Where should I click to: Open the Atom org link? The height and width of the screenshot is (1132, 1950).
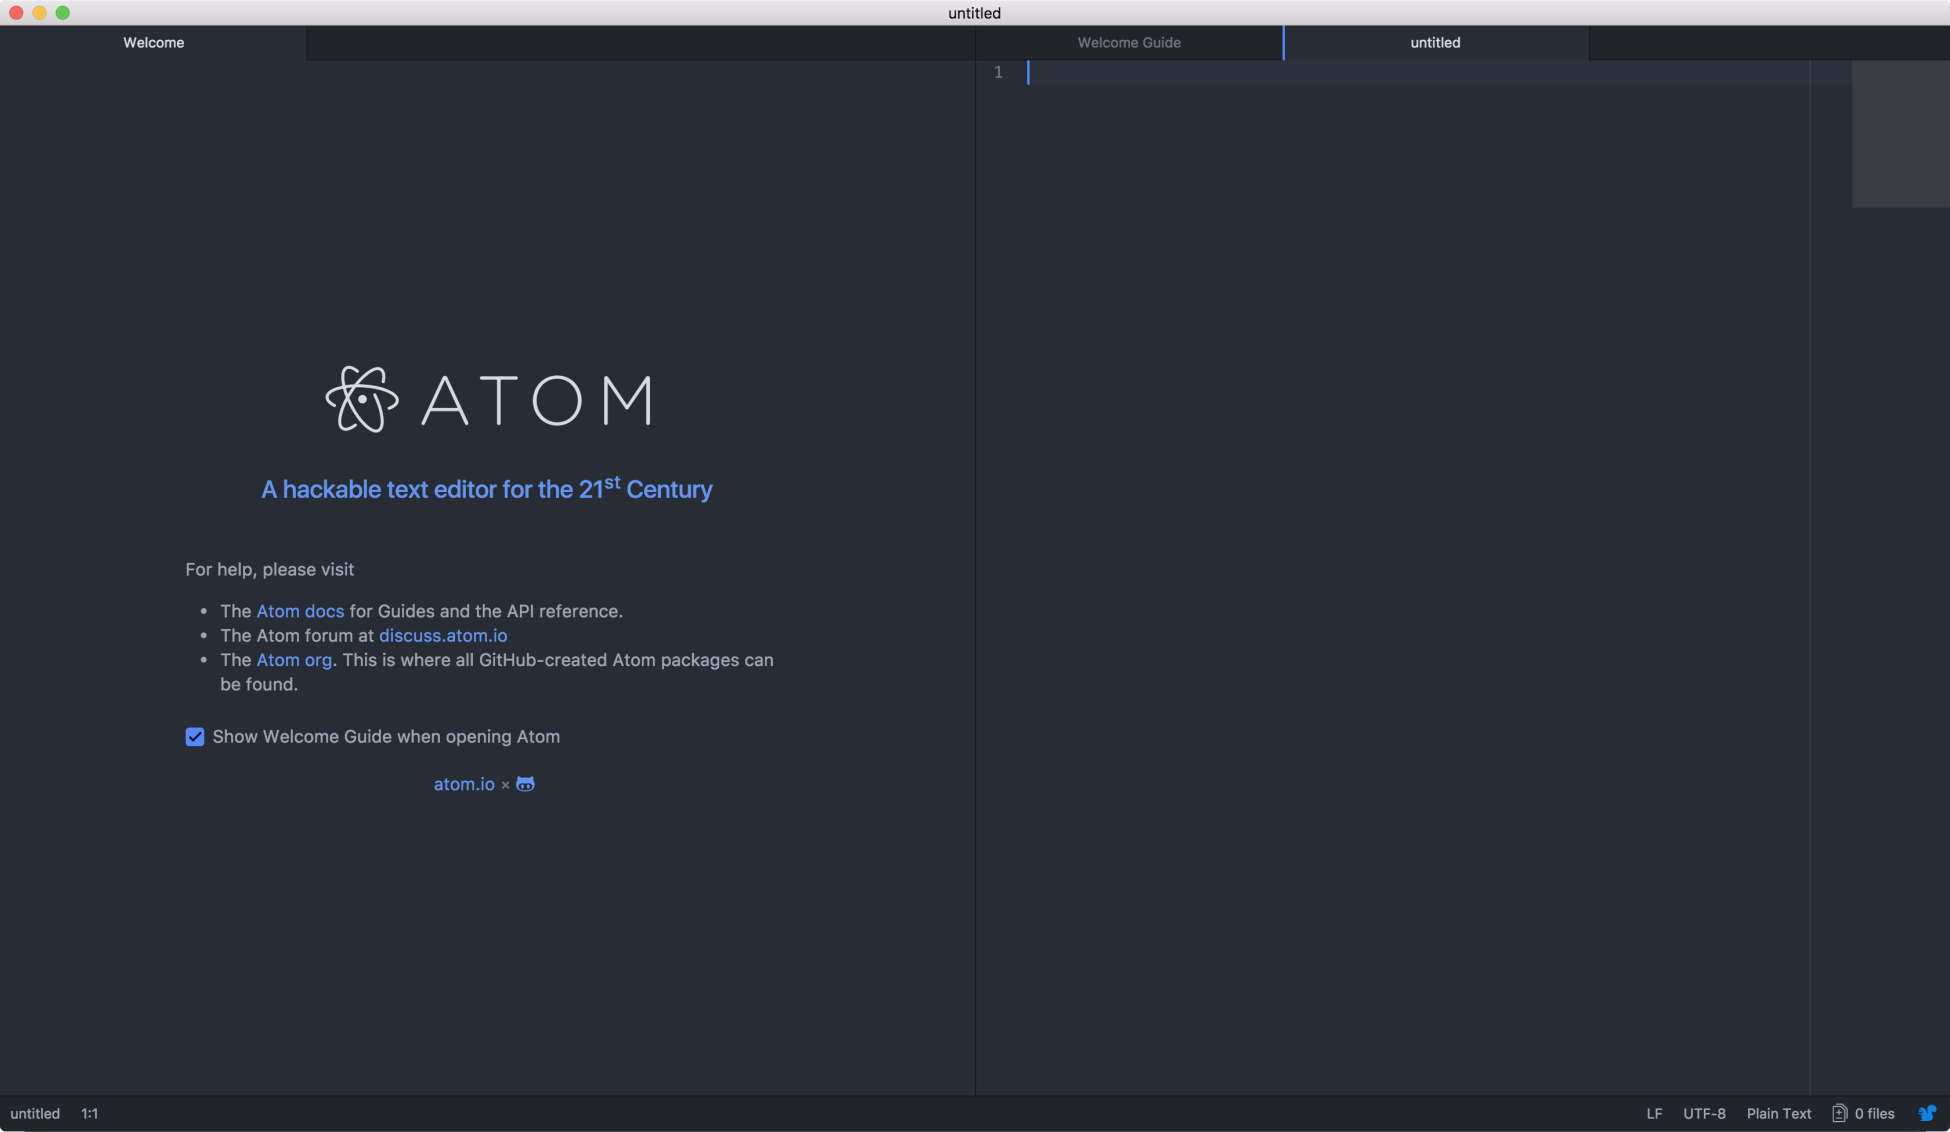[x=294, y=660]
